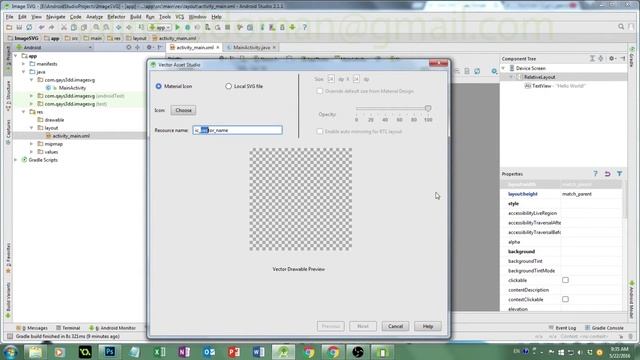Toggle the clickable property checkbox
This screenshot has height=360, width=640.
[565, 280]
